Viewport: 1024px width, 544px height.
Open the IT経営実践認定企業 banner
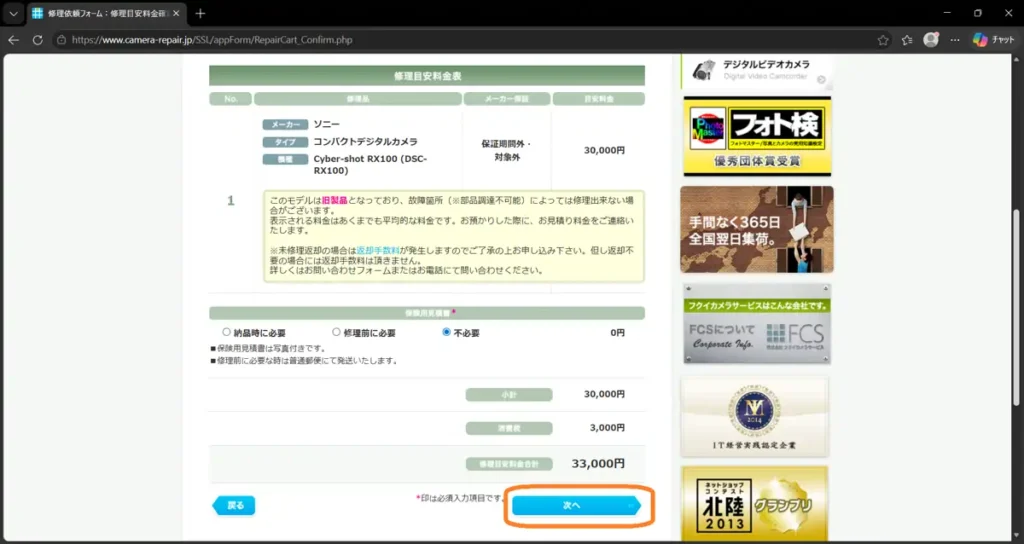(x=754, y=416)
